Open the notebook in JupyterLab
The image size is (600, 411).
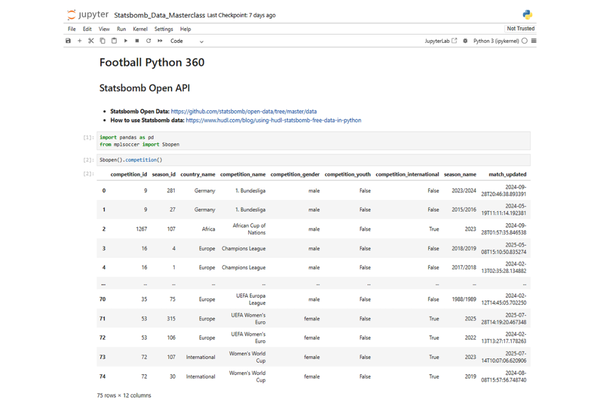440,41
